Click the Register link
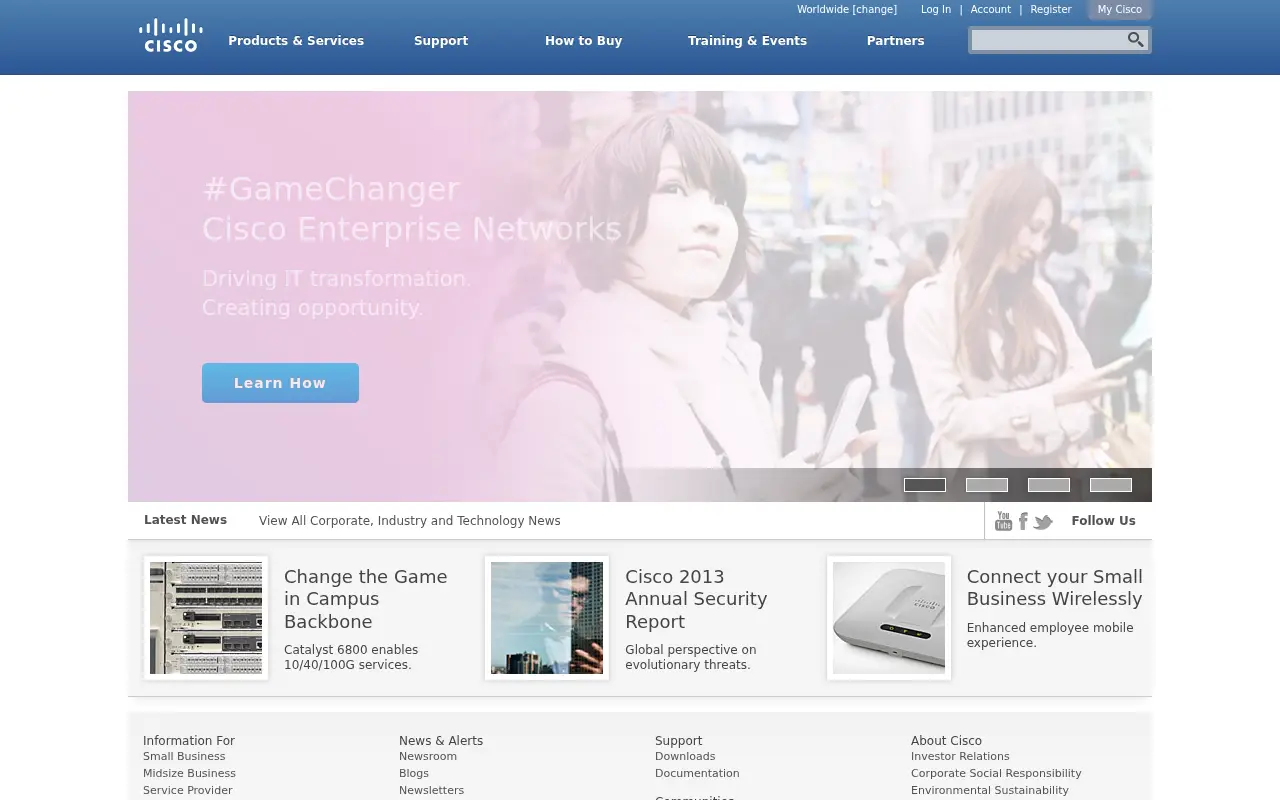1280x800 pixels. (x=1051, y=10)
